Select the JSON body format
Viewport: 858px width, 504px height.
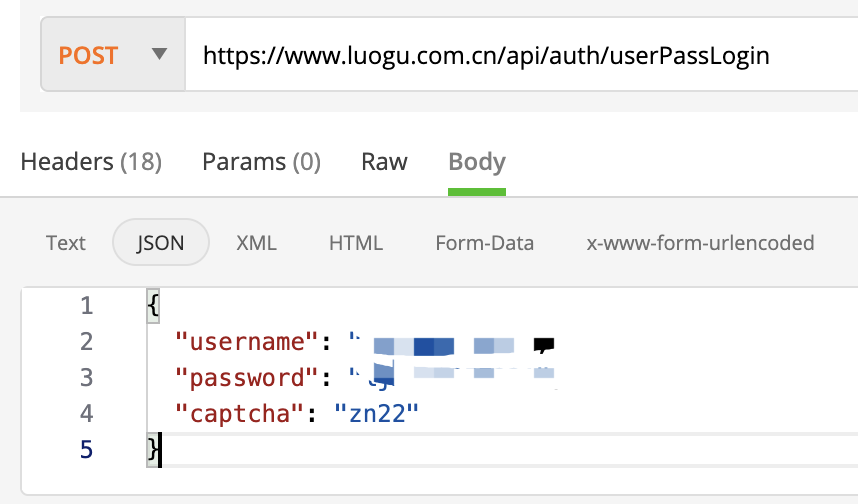[x=161, y=242]
